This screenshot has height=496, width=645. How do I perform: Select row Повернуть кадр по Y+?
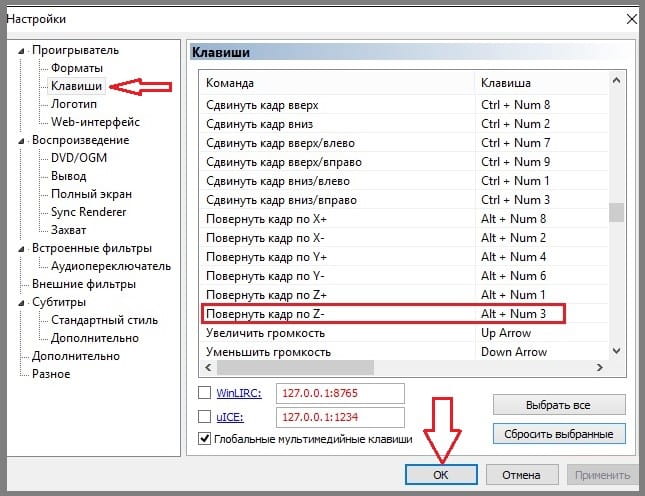tap(404, 257)
